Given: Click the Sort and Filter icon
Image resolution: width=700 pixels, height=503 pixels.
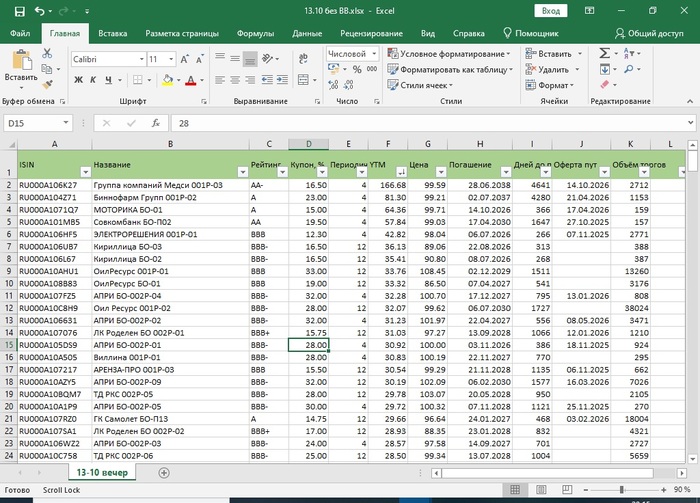Looking at the screenshot, I should pos(630,55).
